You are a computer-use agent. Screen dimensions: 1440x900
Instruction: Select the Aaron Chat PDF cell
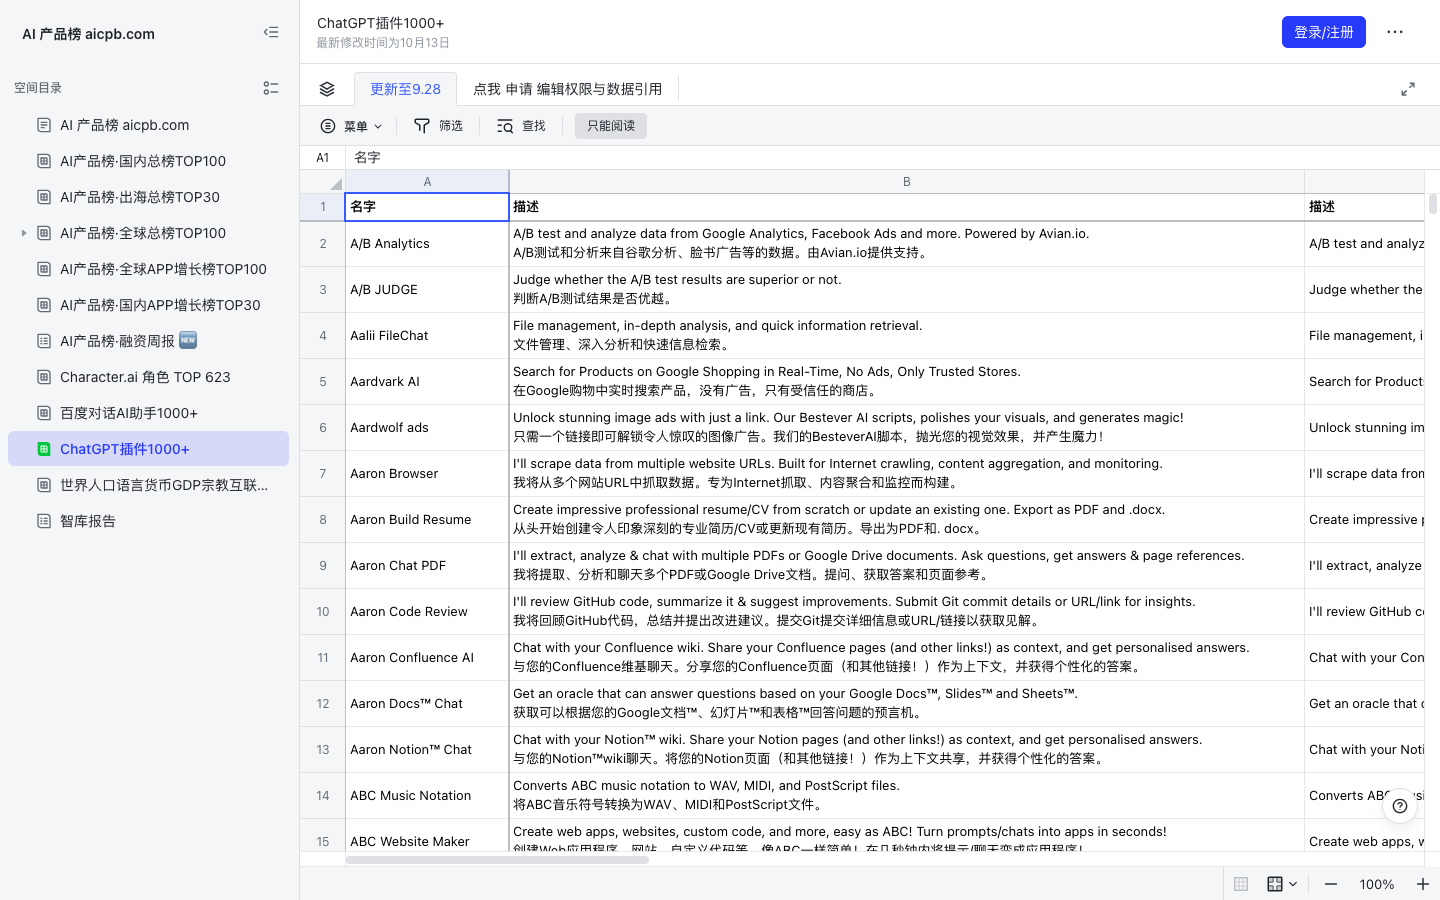[427, 566]
